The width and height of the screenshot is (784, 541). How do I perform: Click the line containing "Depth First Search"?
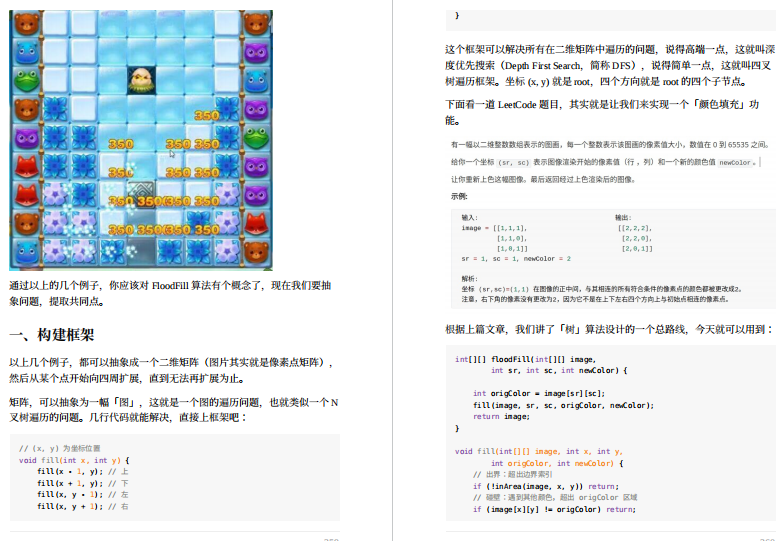coord(608,66)
